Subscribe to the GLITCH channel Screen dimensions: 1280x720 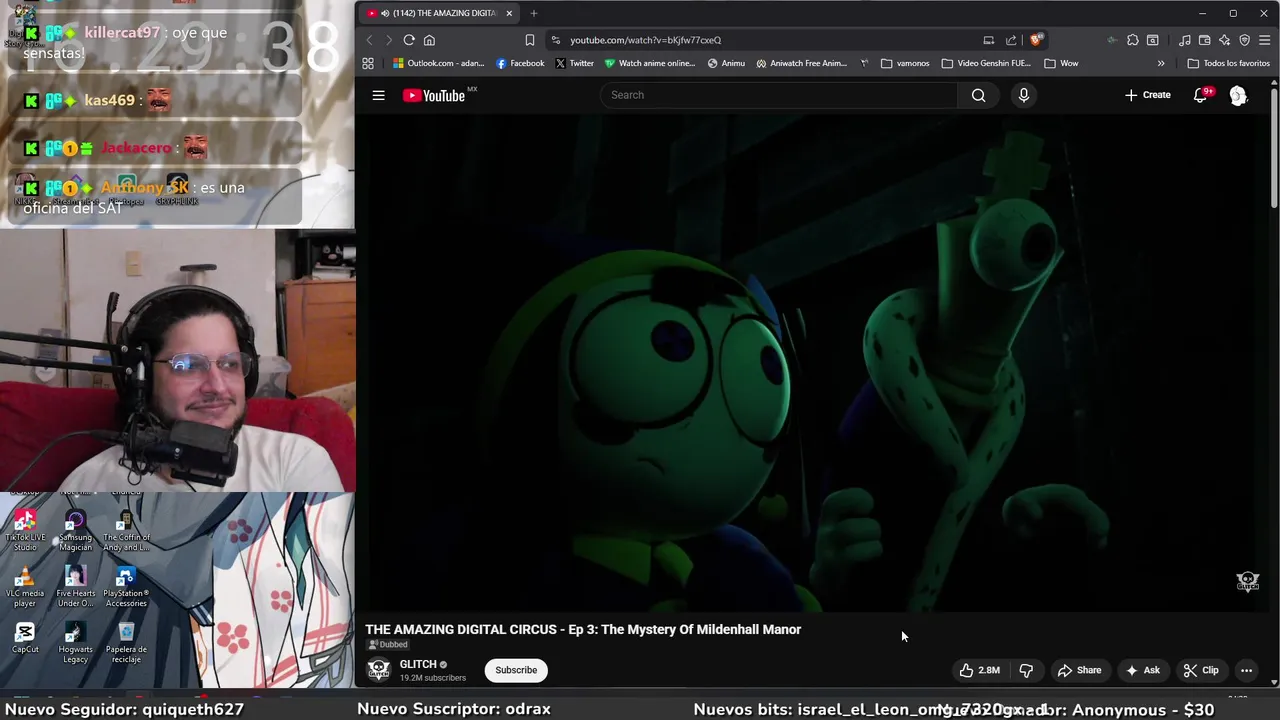pos(516,670)
